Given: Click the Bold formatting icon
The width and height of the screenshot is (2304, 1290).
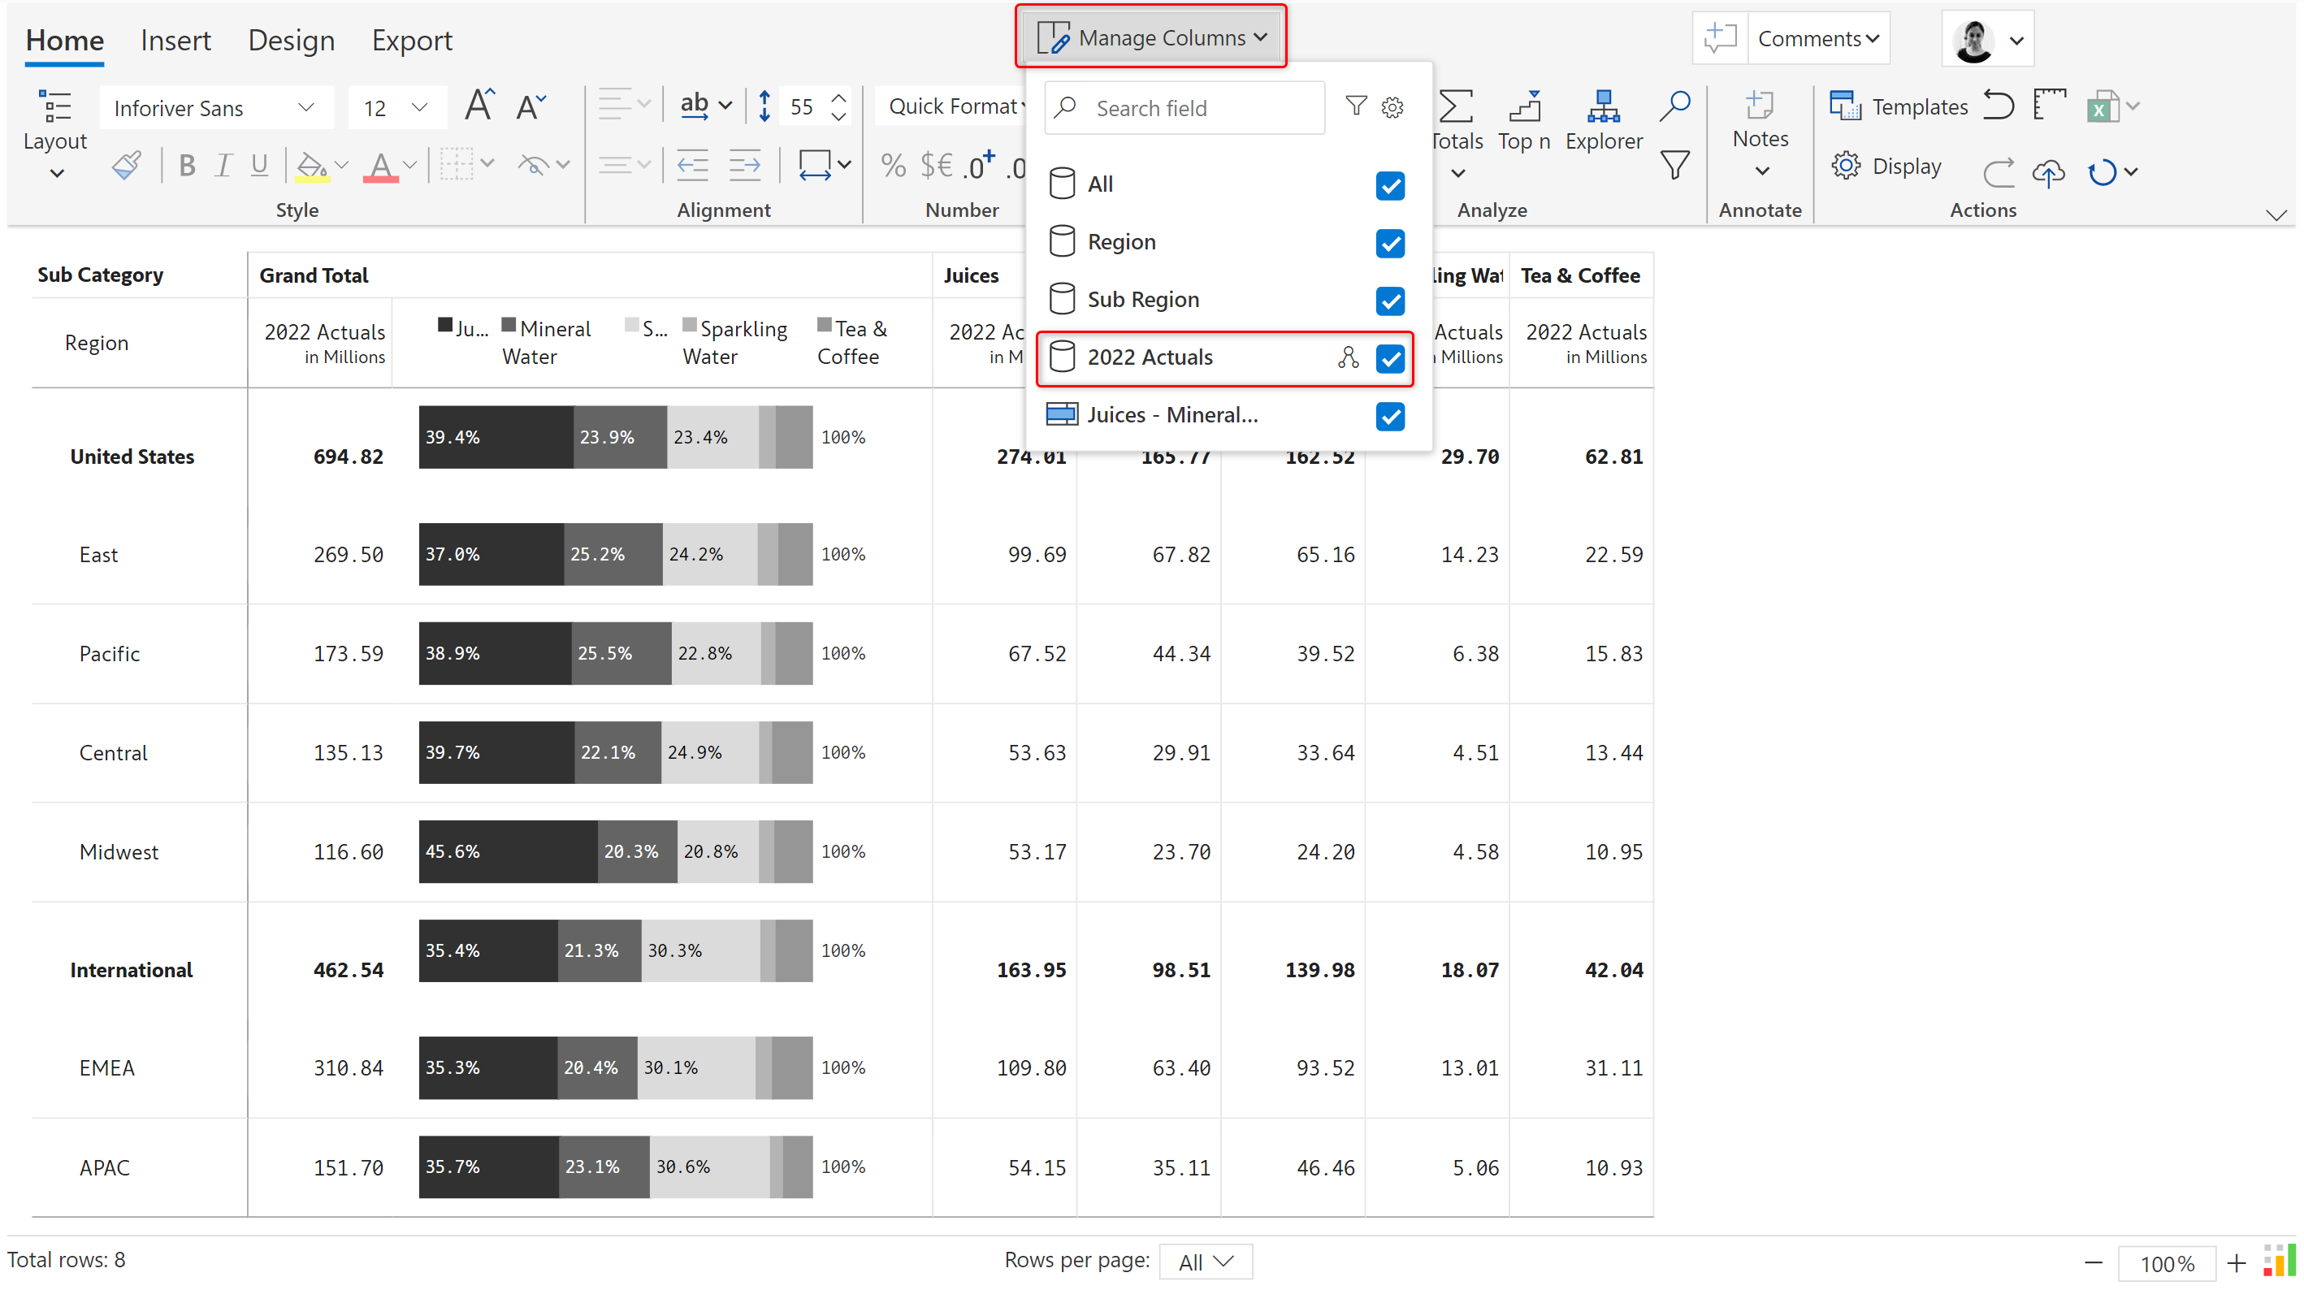Looking at the screenshot, I should (x=186, y=166).
